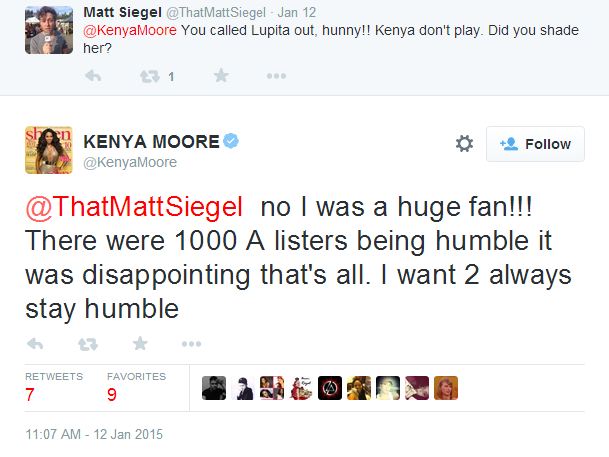Favorite Matt Siegel's tweet with star
The width and height of the screenshot is (609, 457).
point(221,76)
